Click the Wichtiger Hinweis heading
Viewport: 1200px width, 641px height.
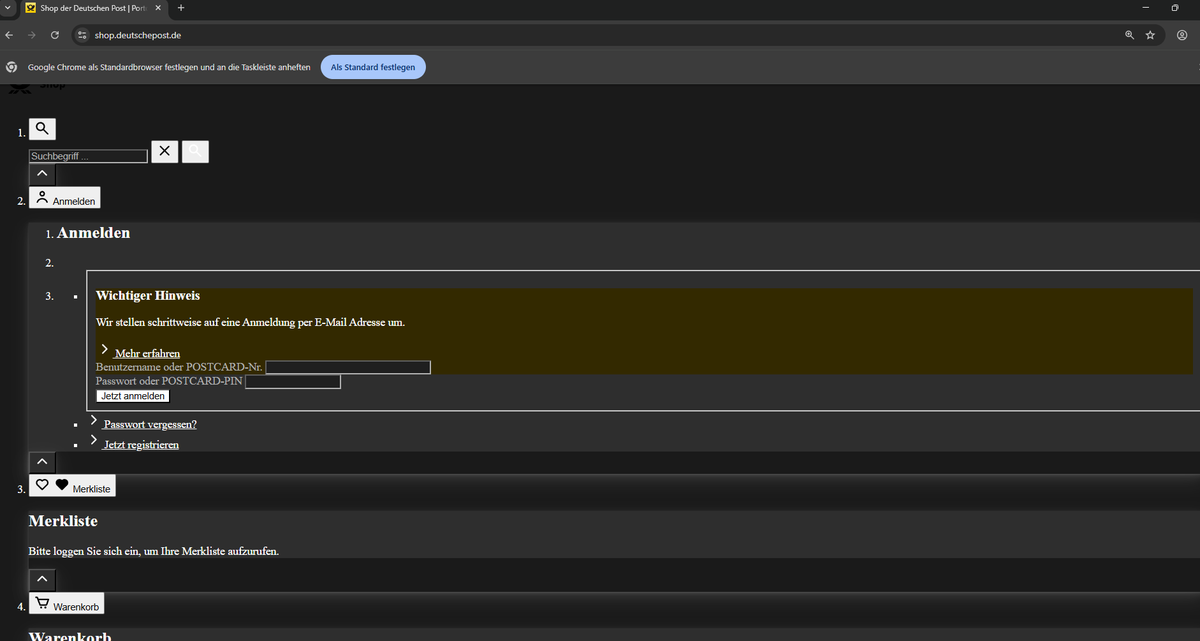click(x=148, y=296)
